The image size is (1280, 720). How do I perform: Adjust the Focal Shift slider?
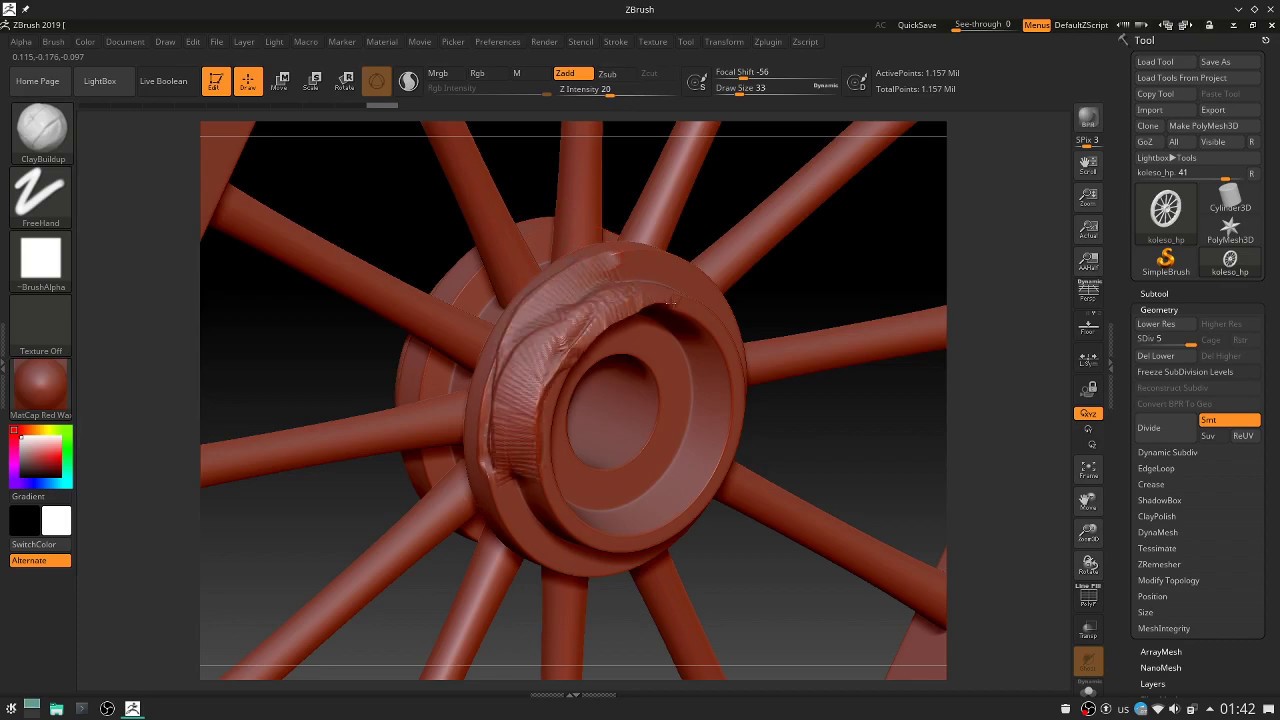[x=777, y=72]
